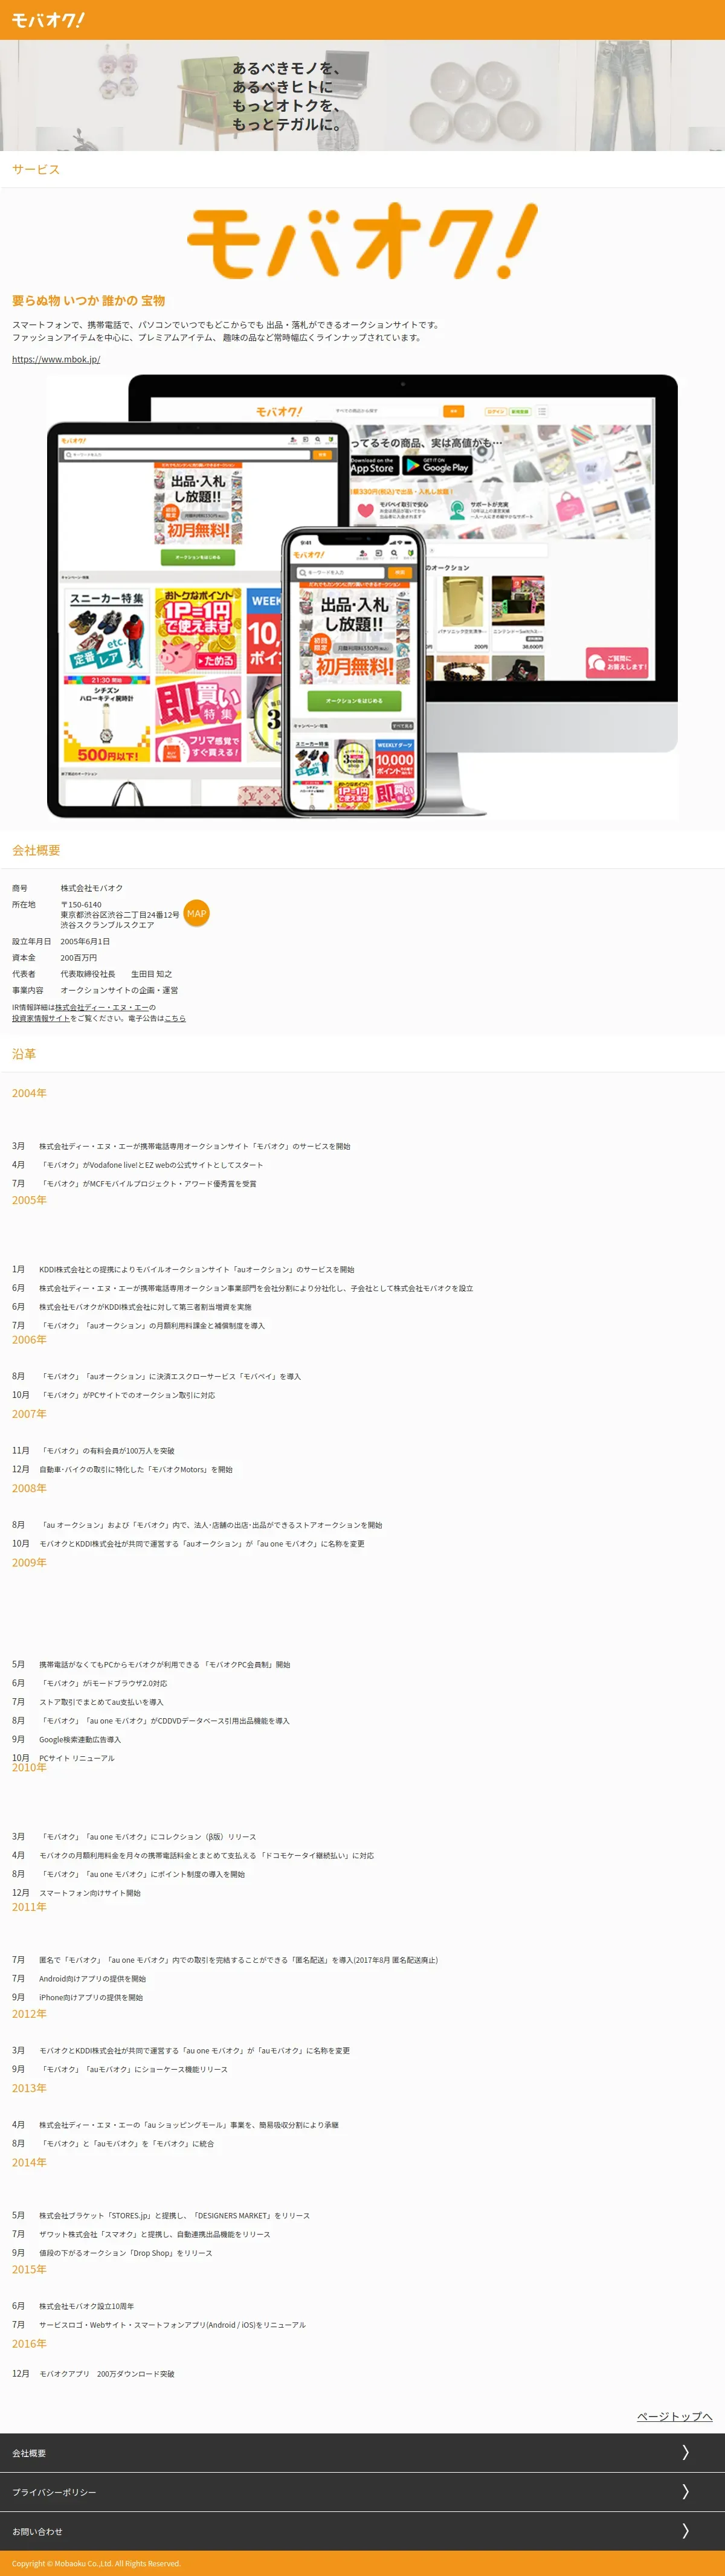Open お問い合わせ in the footer menu
725x2576 pixels.
click(362, 2531)
